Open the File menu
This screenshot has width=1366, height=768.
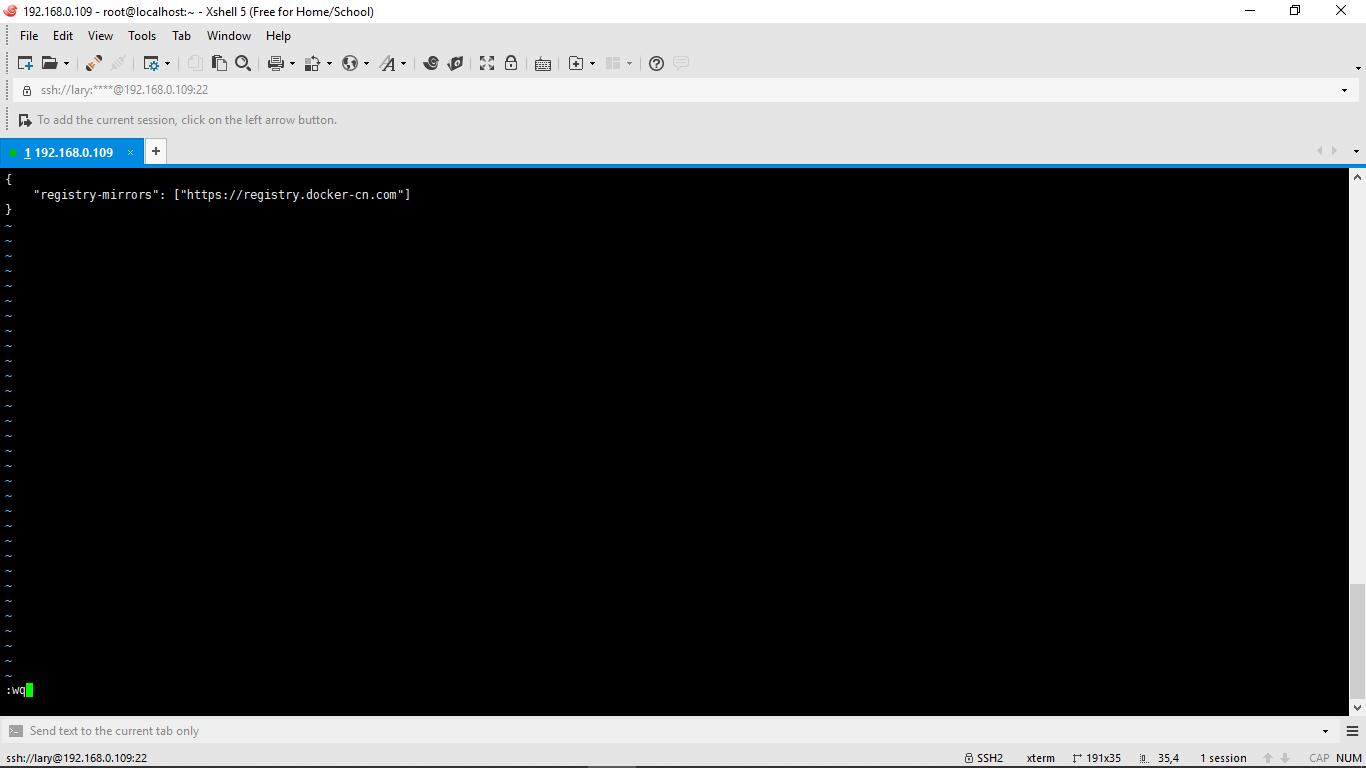tap(29, 35)
